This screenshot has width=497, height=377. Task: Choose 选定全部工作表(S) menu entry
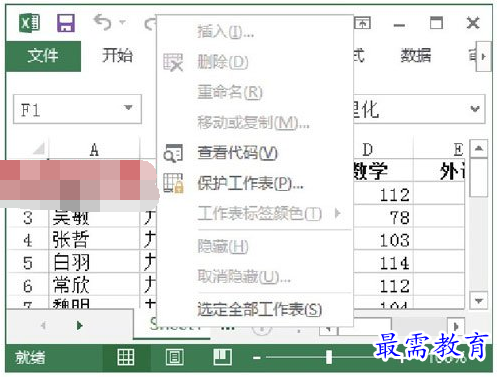(x=259, y=309)
